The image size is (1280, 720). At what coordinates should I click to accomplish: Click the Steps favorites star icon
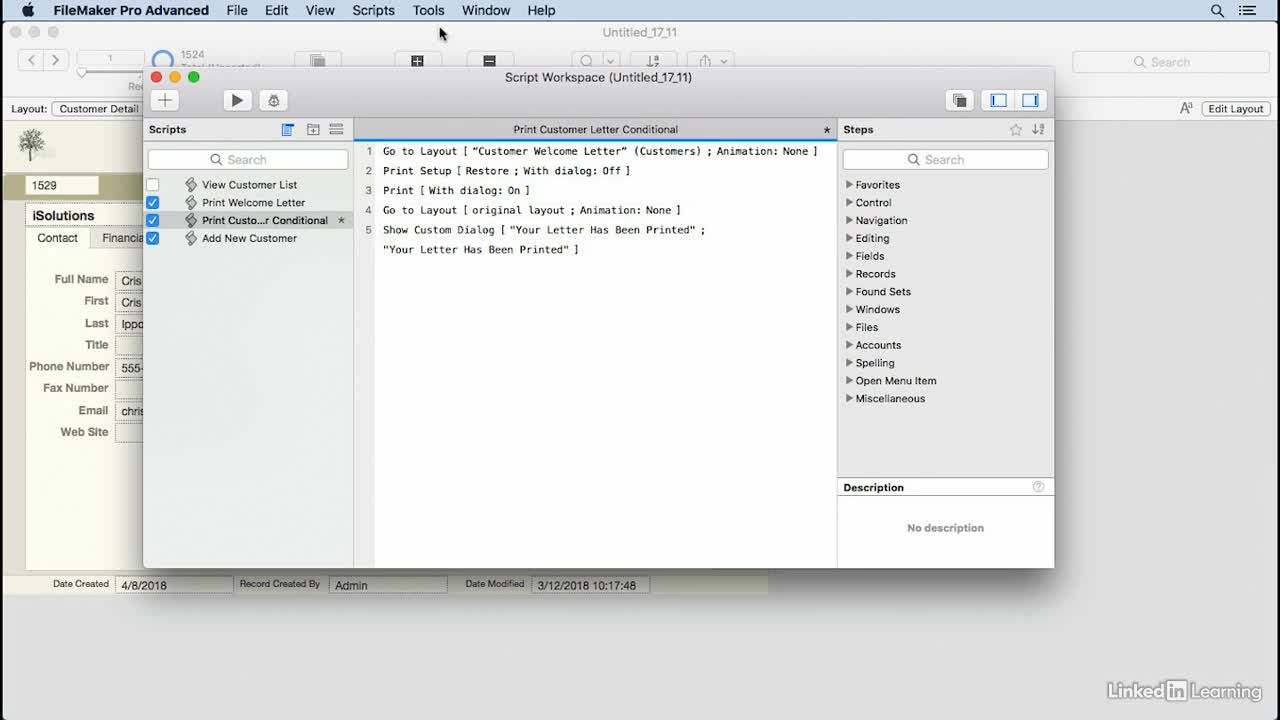coord(1016,130)
